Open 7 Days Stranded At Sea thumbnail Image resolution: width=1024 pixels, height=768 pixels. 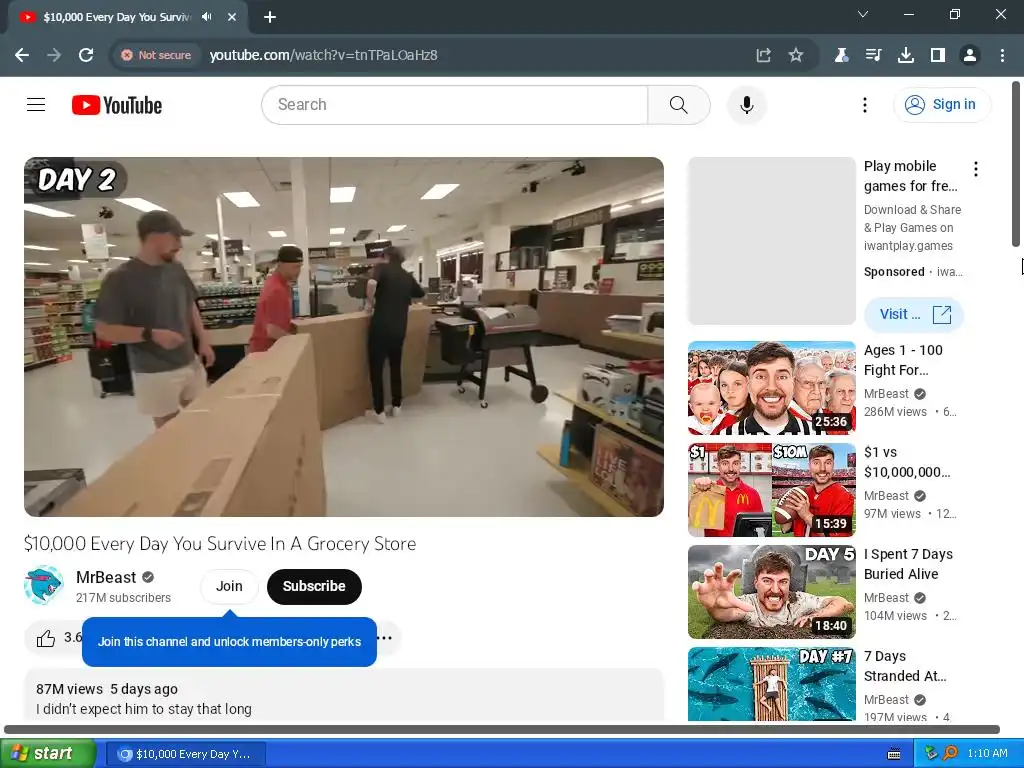(772, 684)
